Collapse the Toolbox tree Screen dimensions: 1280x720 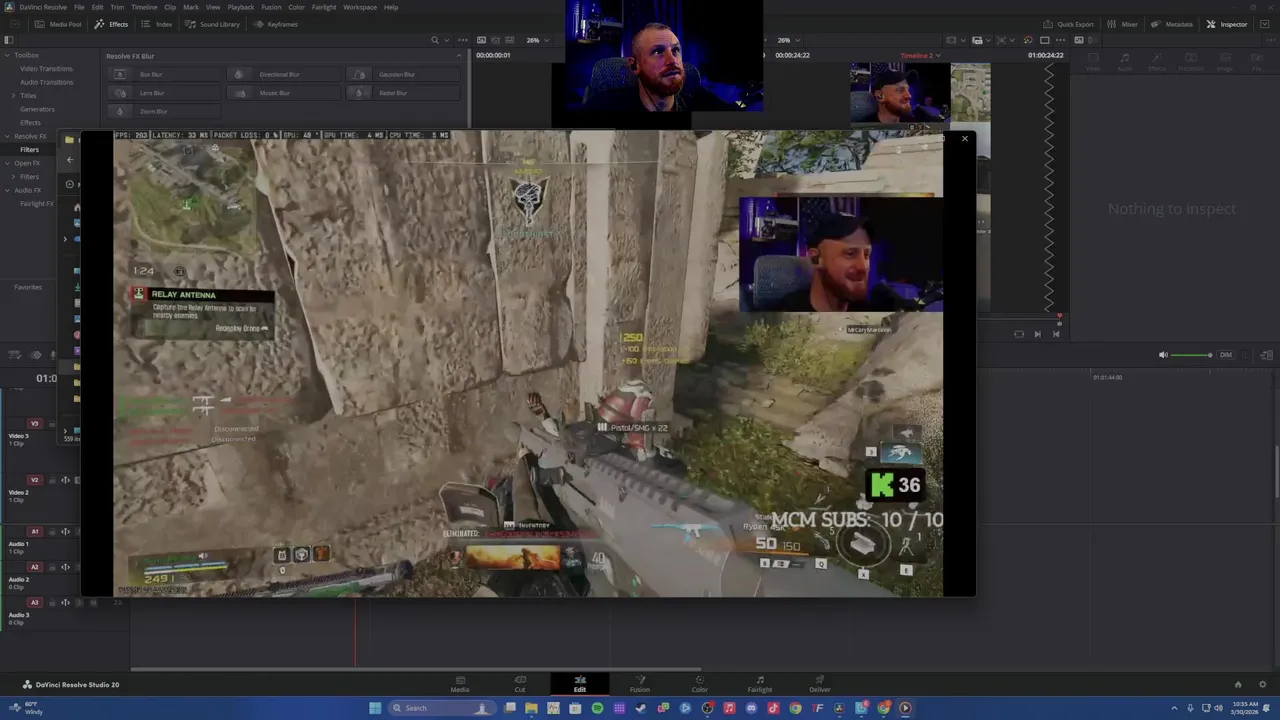point(7,55)
